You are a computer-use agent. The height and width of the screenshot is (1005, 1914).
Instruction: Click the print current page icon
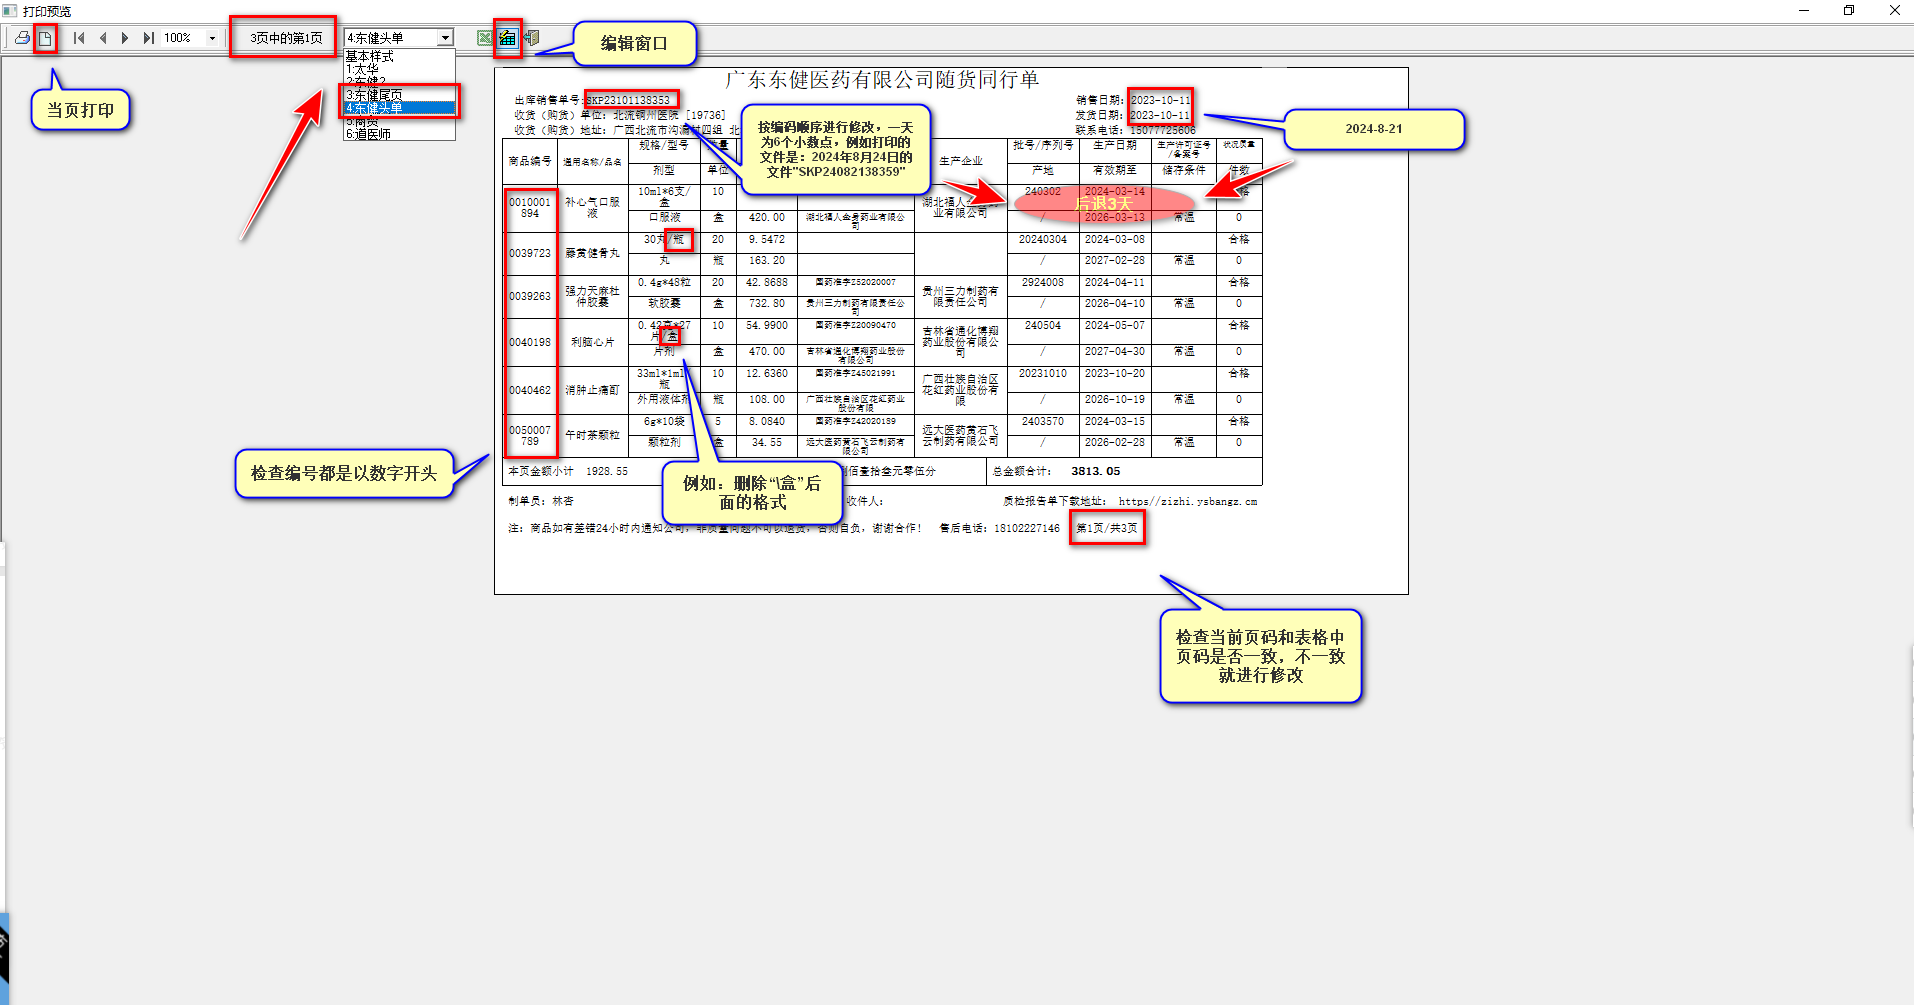coord(45,38)
